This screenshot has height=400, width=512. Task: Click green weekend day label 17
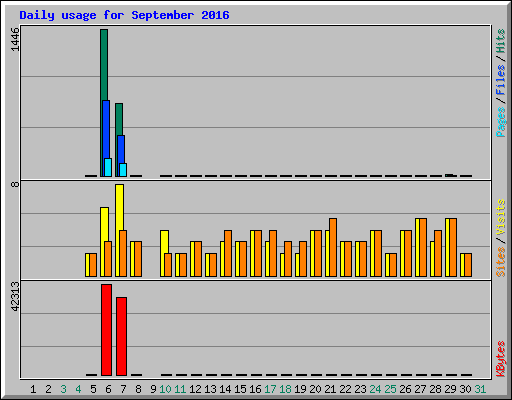270,389
